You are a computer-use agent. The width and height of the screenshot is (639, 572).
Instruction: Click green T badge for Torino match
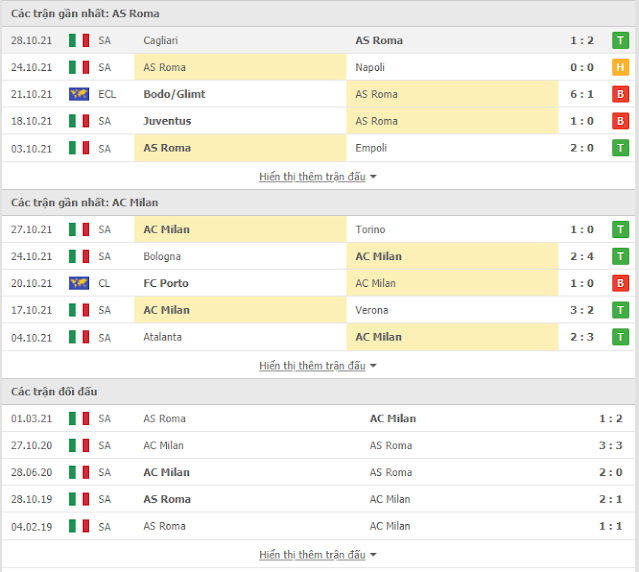(620, 229)
